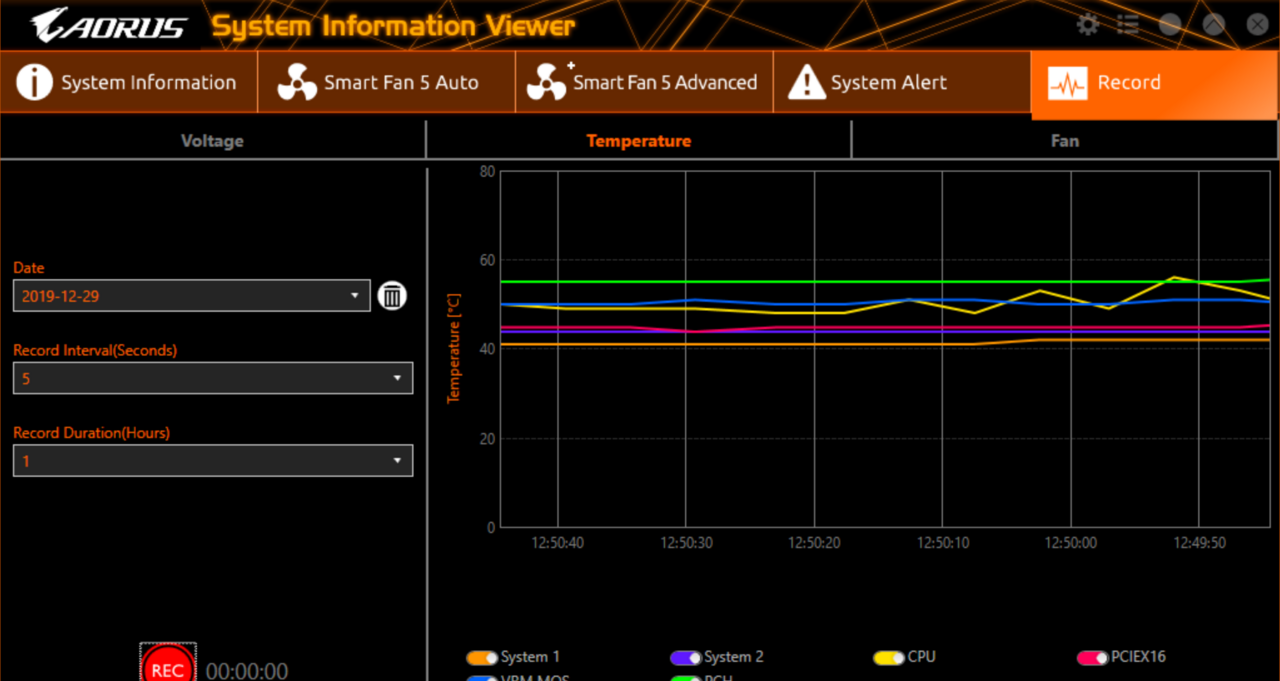Click the round up-arrow collapse button
This screenshot has height=681, width=1280.
(1213, 25)
